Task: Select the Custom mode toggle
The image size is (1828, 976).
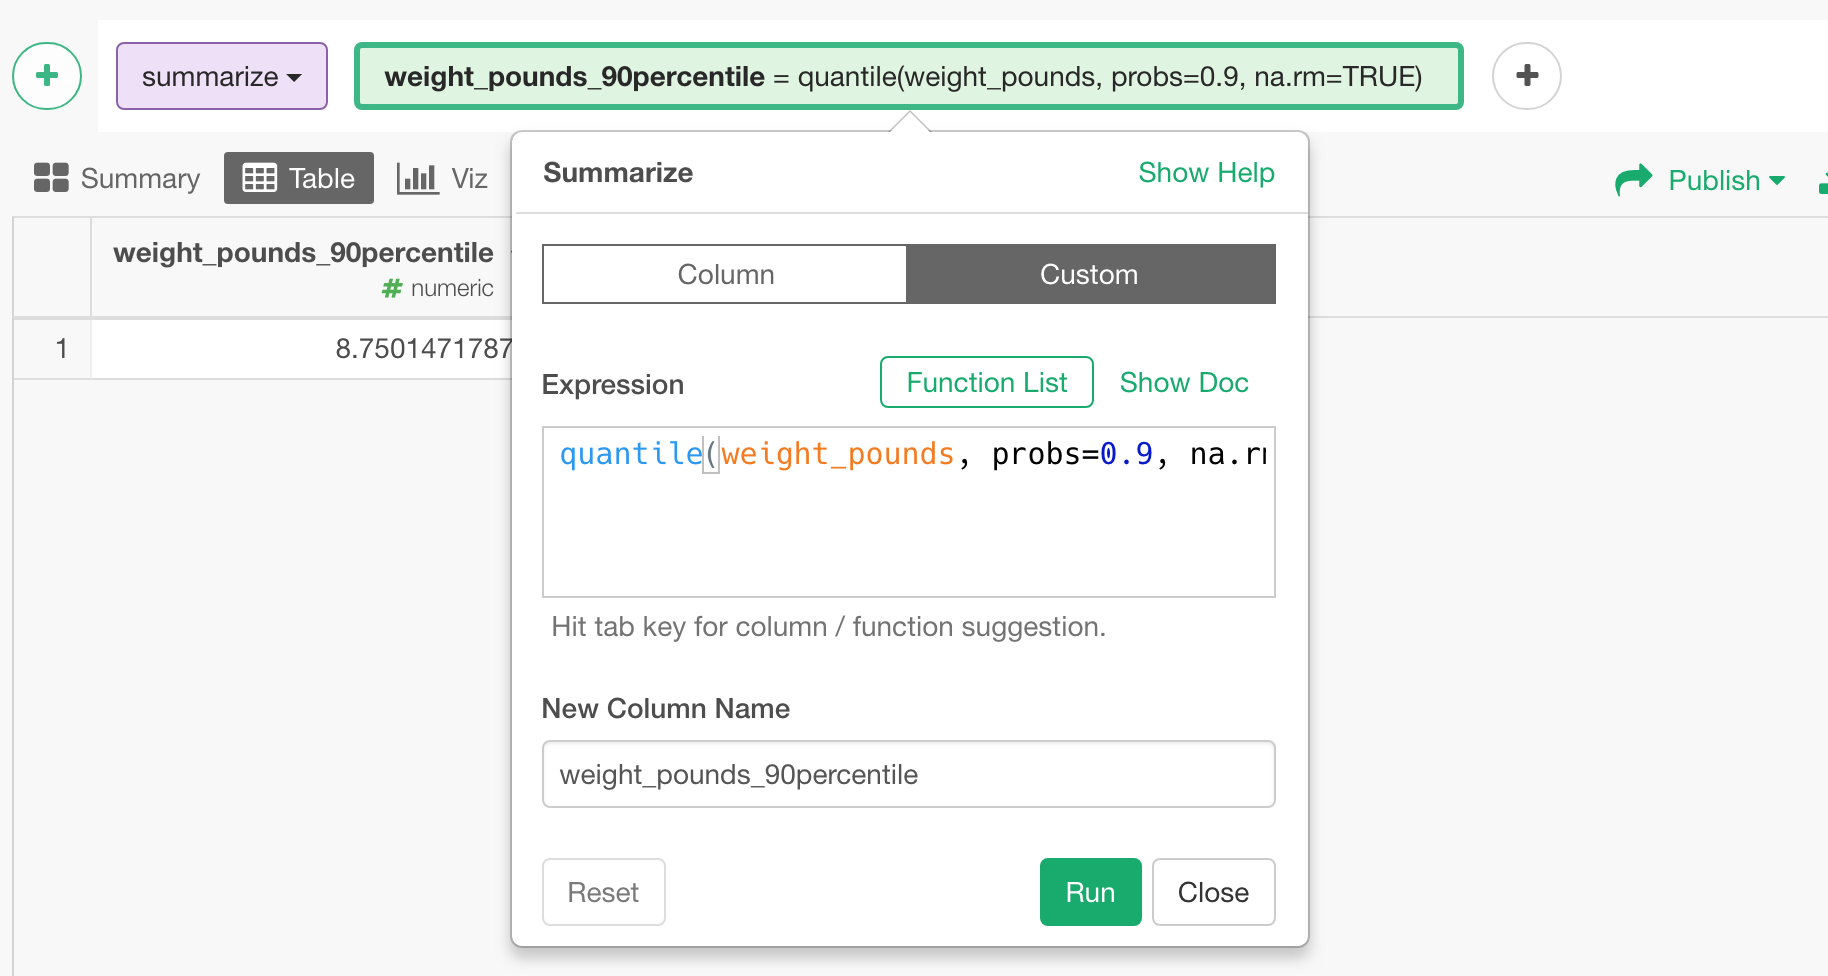Action: pos(1089,274)
